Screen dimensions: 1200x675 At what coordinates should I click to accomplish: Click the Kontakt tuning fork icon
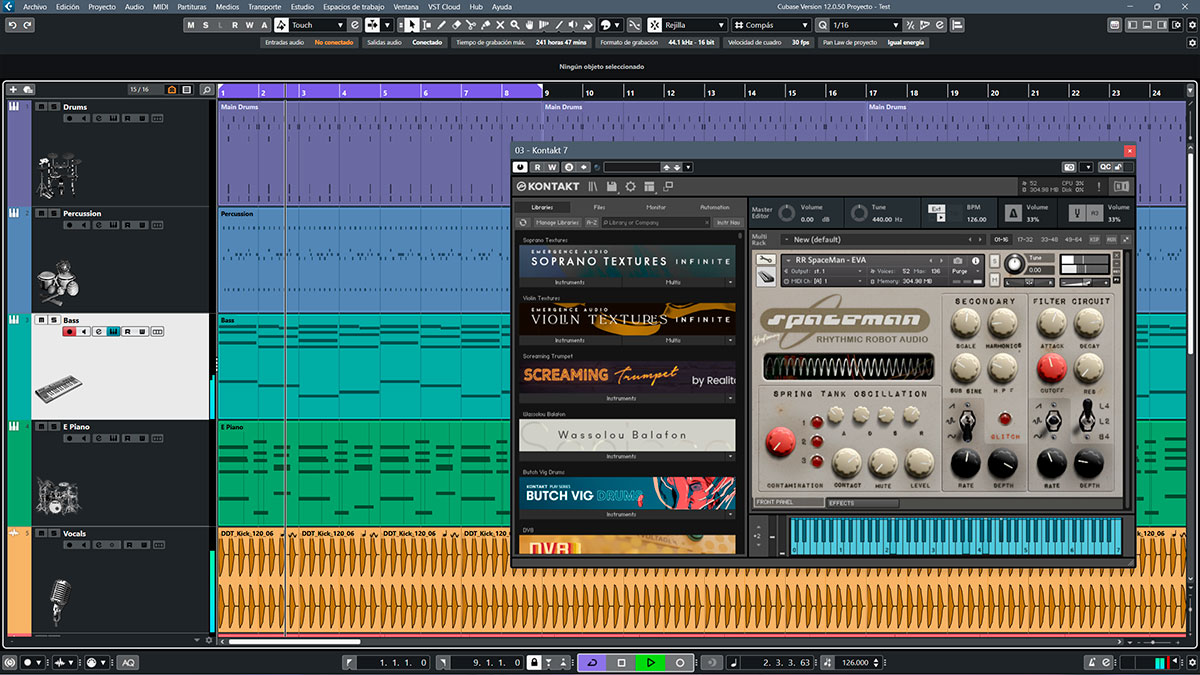point(1077,214)
